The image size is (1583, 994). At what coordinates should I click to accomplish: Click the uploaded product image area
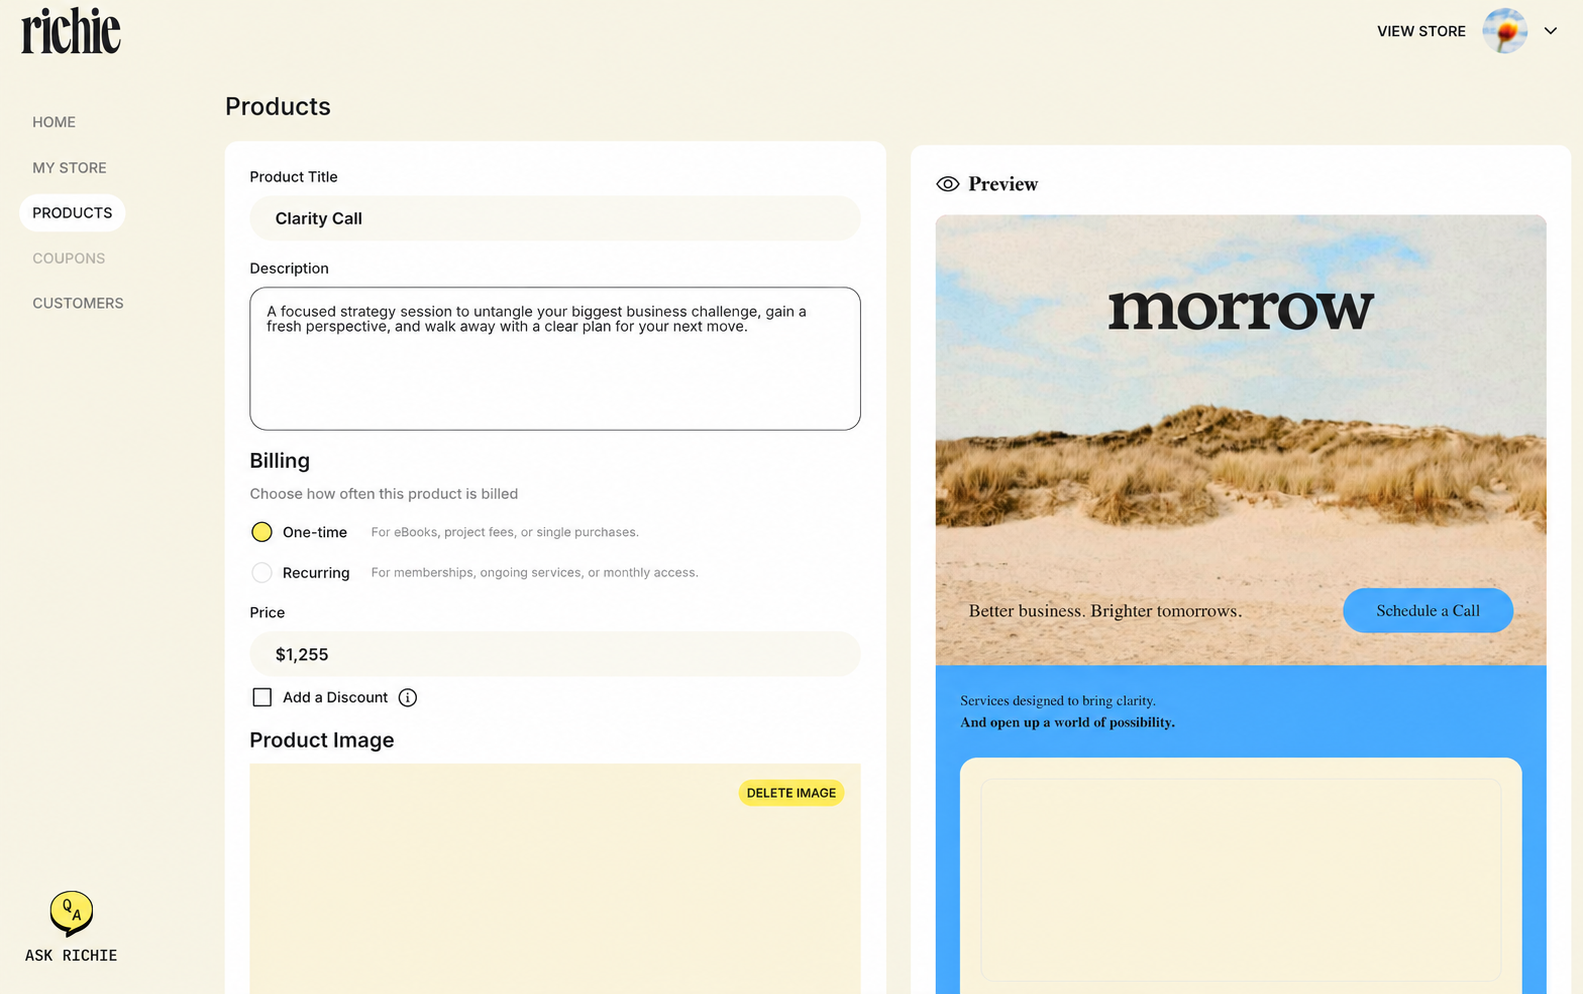[x=555, y=879]
